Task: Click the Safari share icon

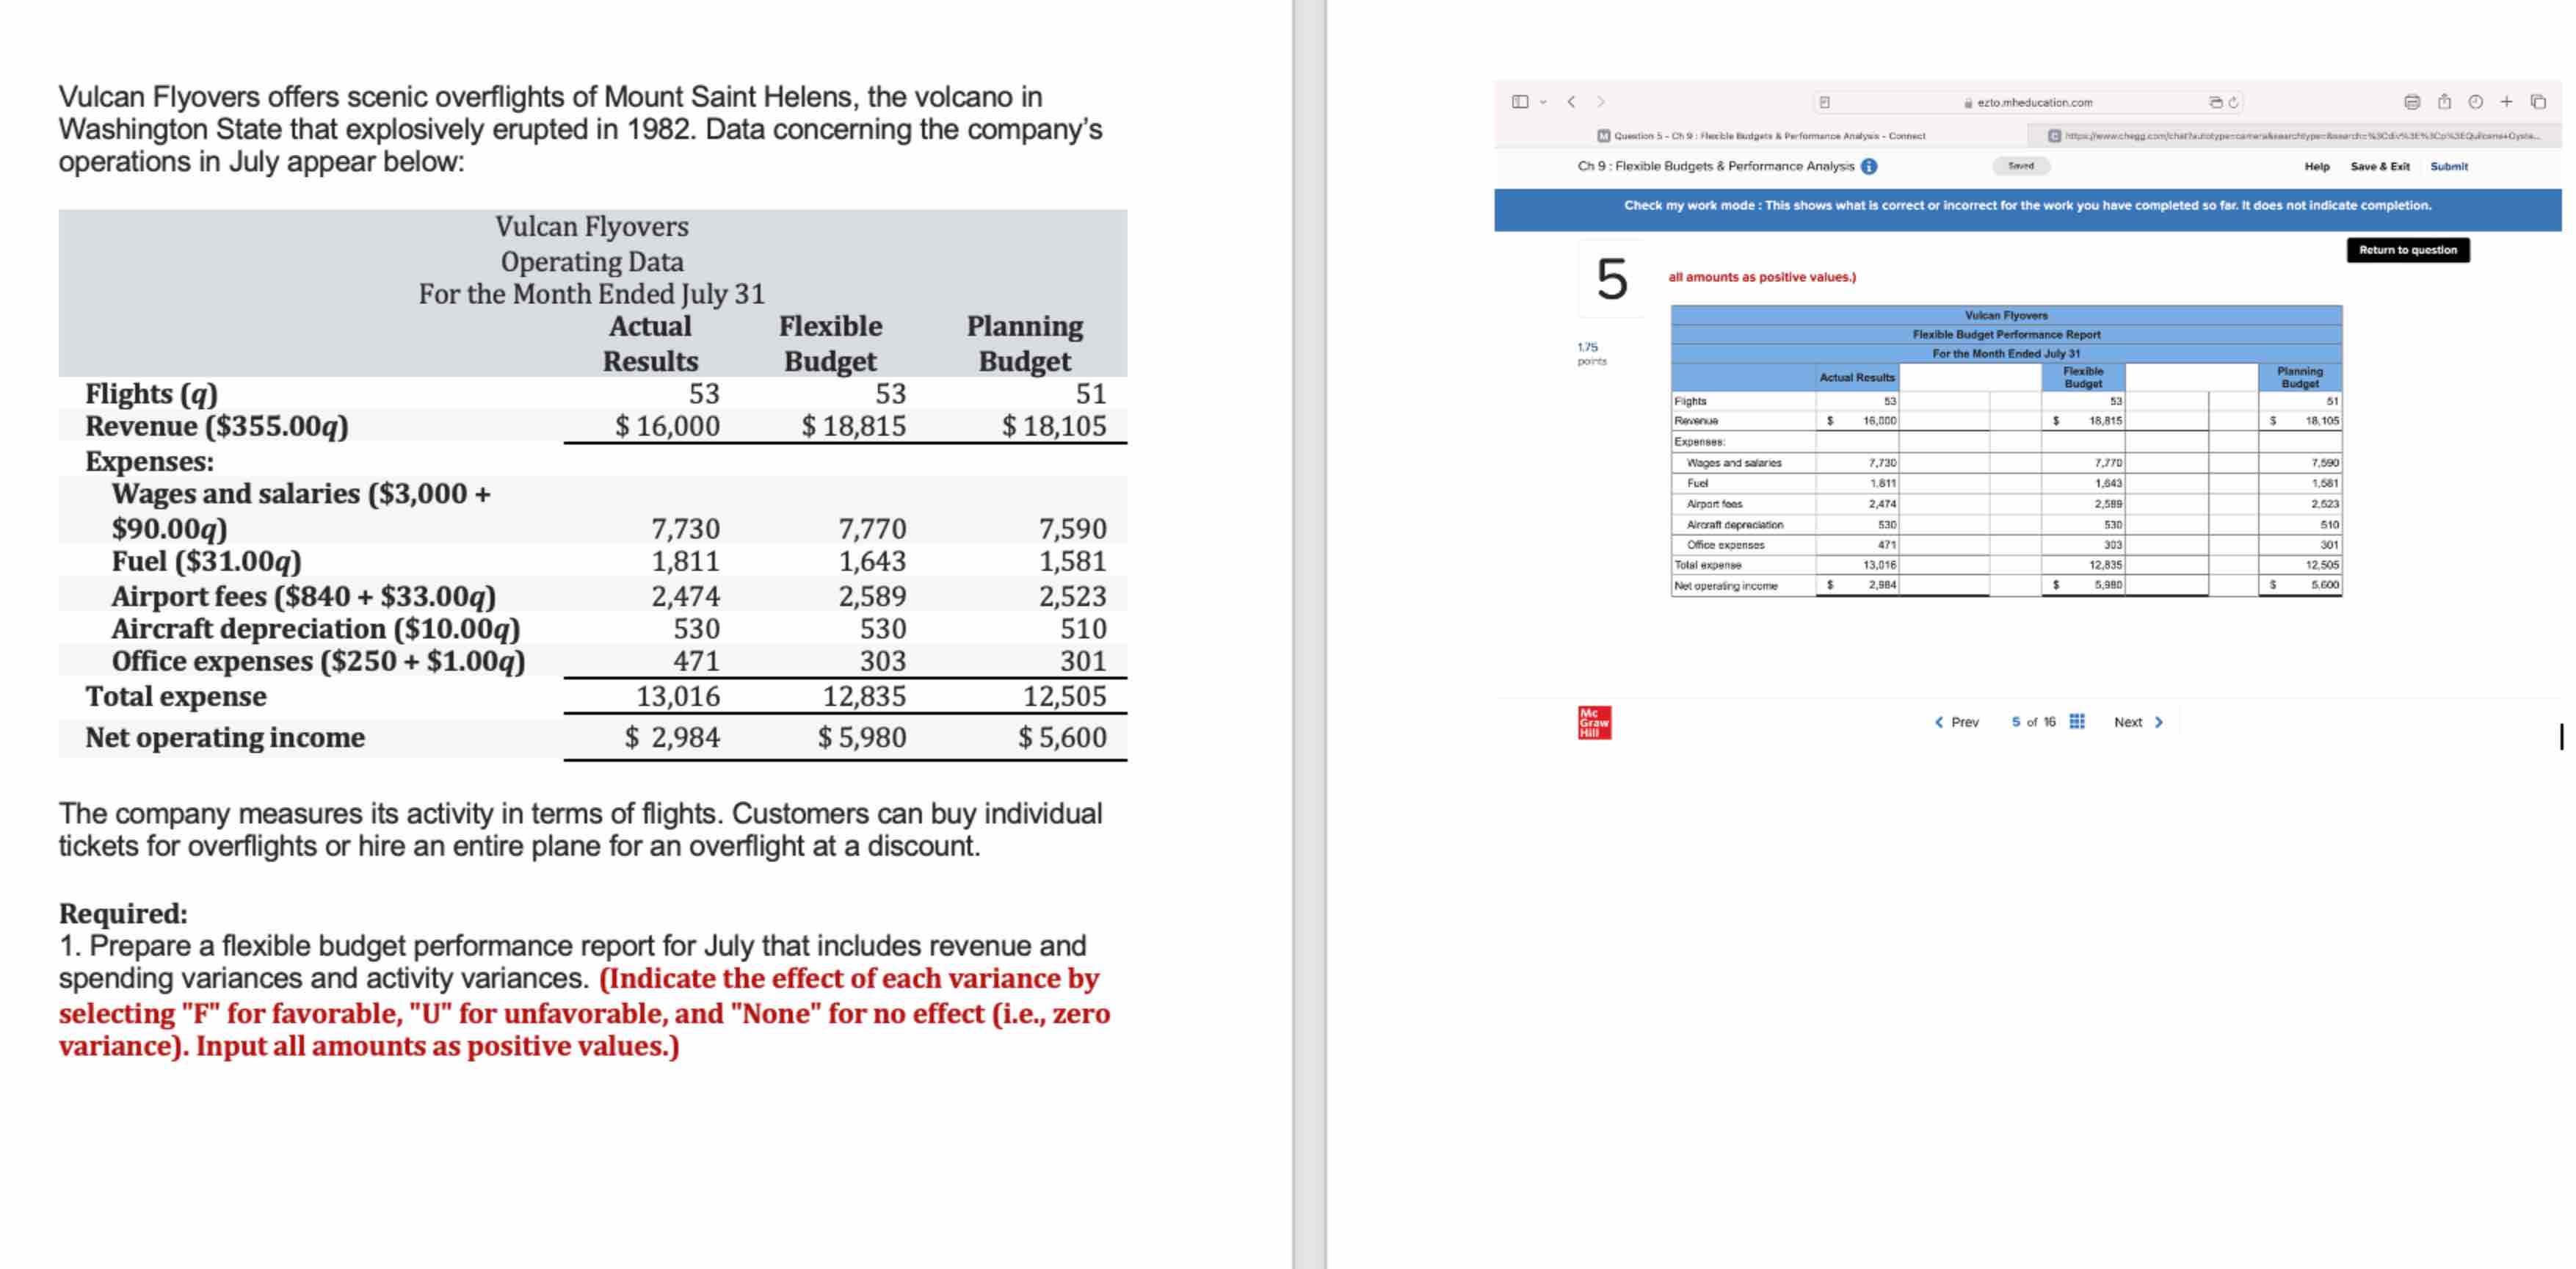Action: click(2444, 102)
